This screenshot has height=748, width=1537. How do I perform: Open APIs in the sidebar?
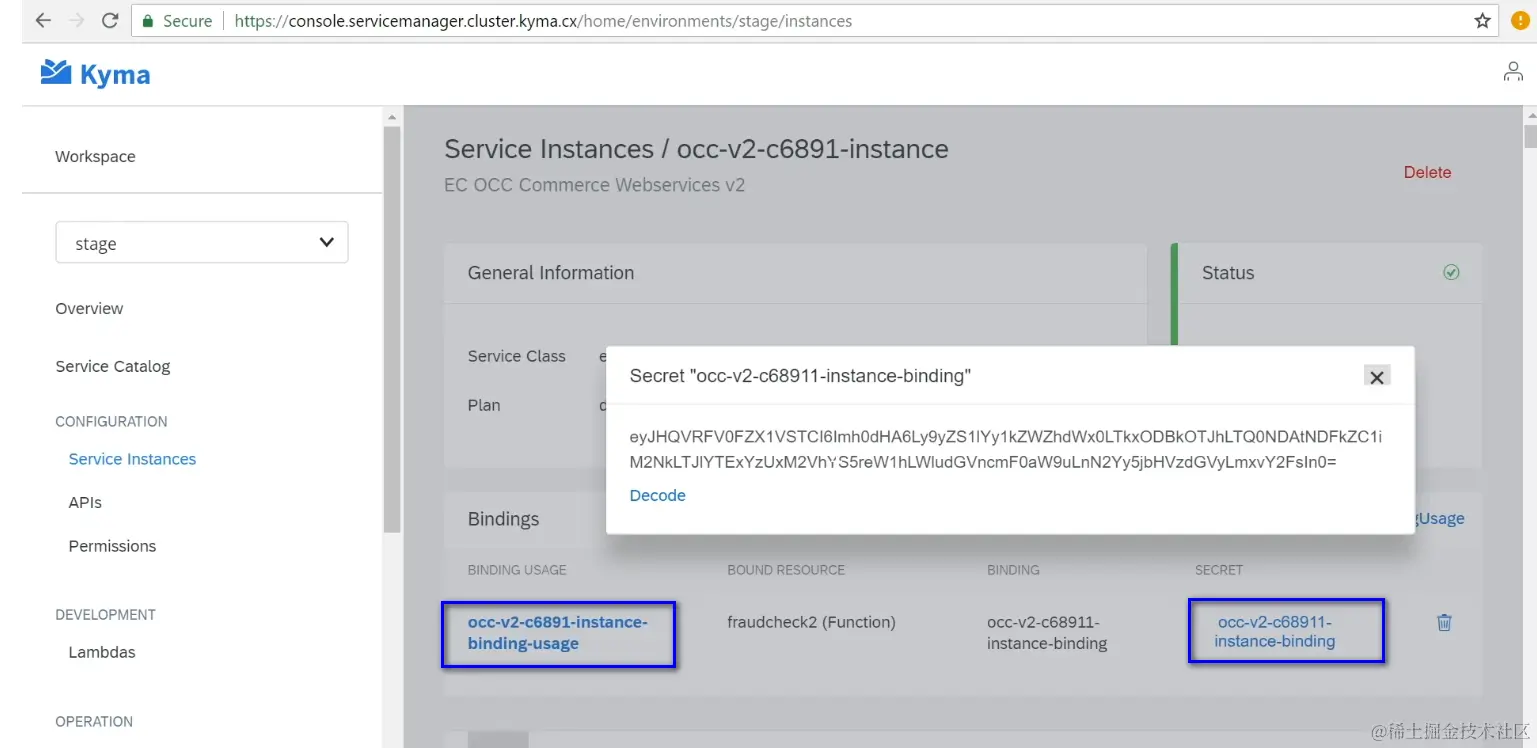click(x=85, y=503)
